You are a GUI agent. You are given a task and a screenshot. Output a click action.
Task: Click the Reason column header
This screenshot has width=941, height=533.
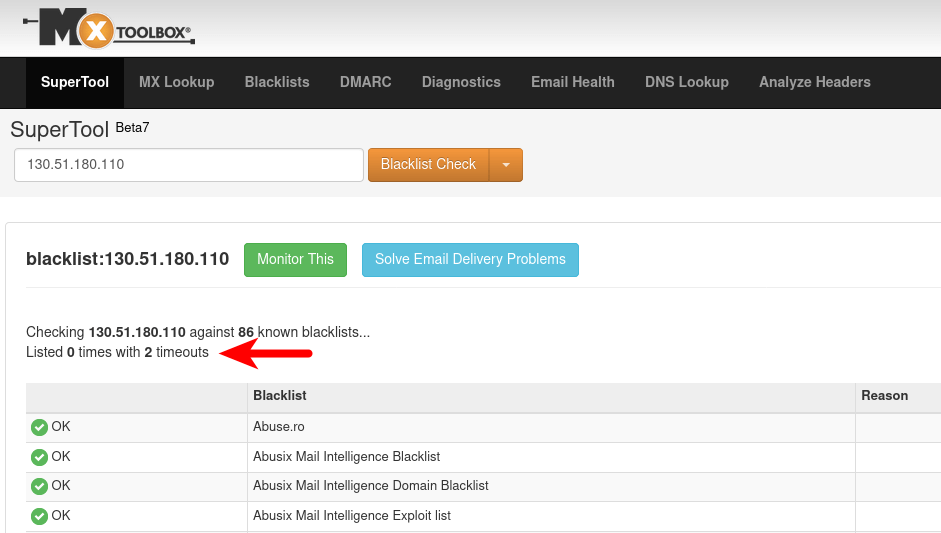[884, 396]
